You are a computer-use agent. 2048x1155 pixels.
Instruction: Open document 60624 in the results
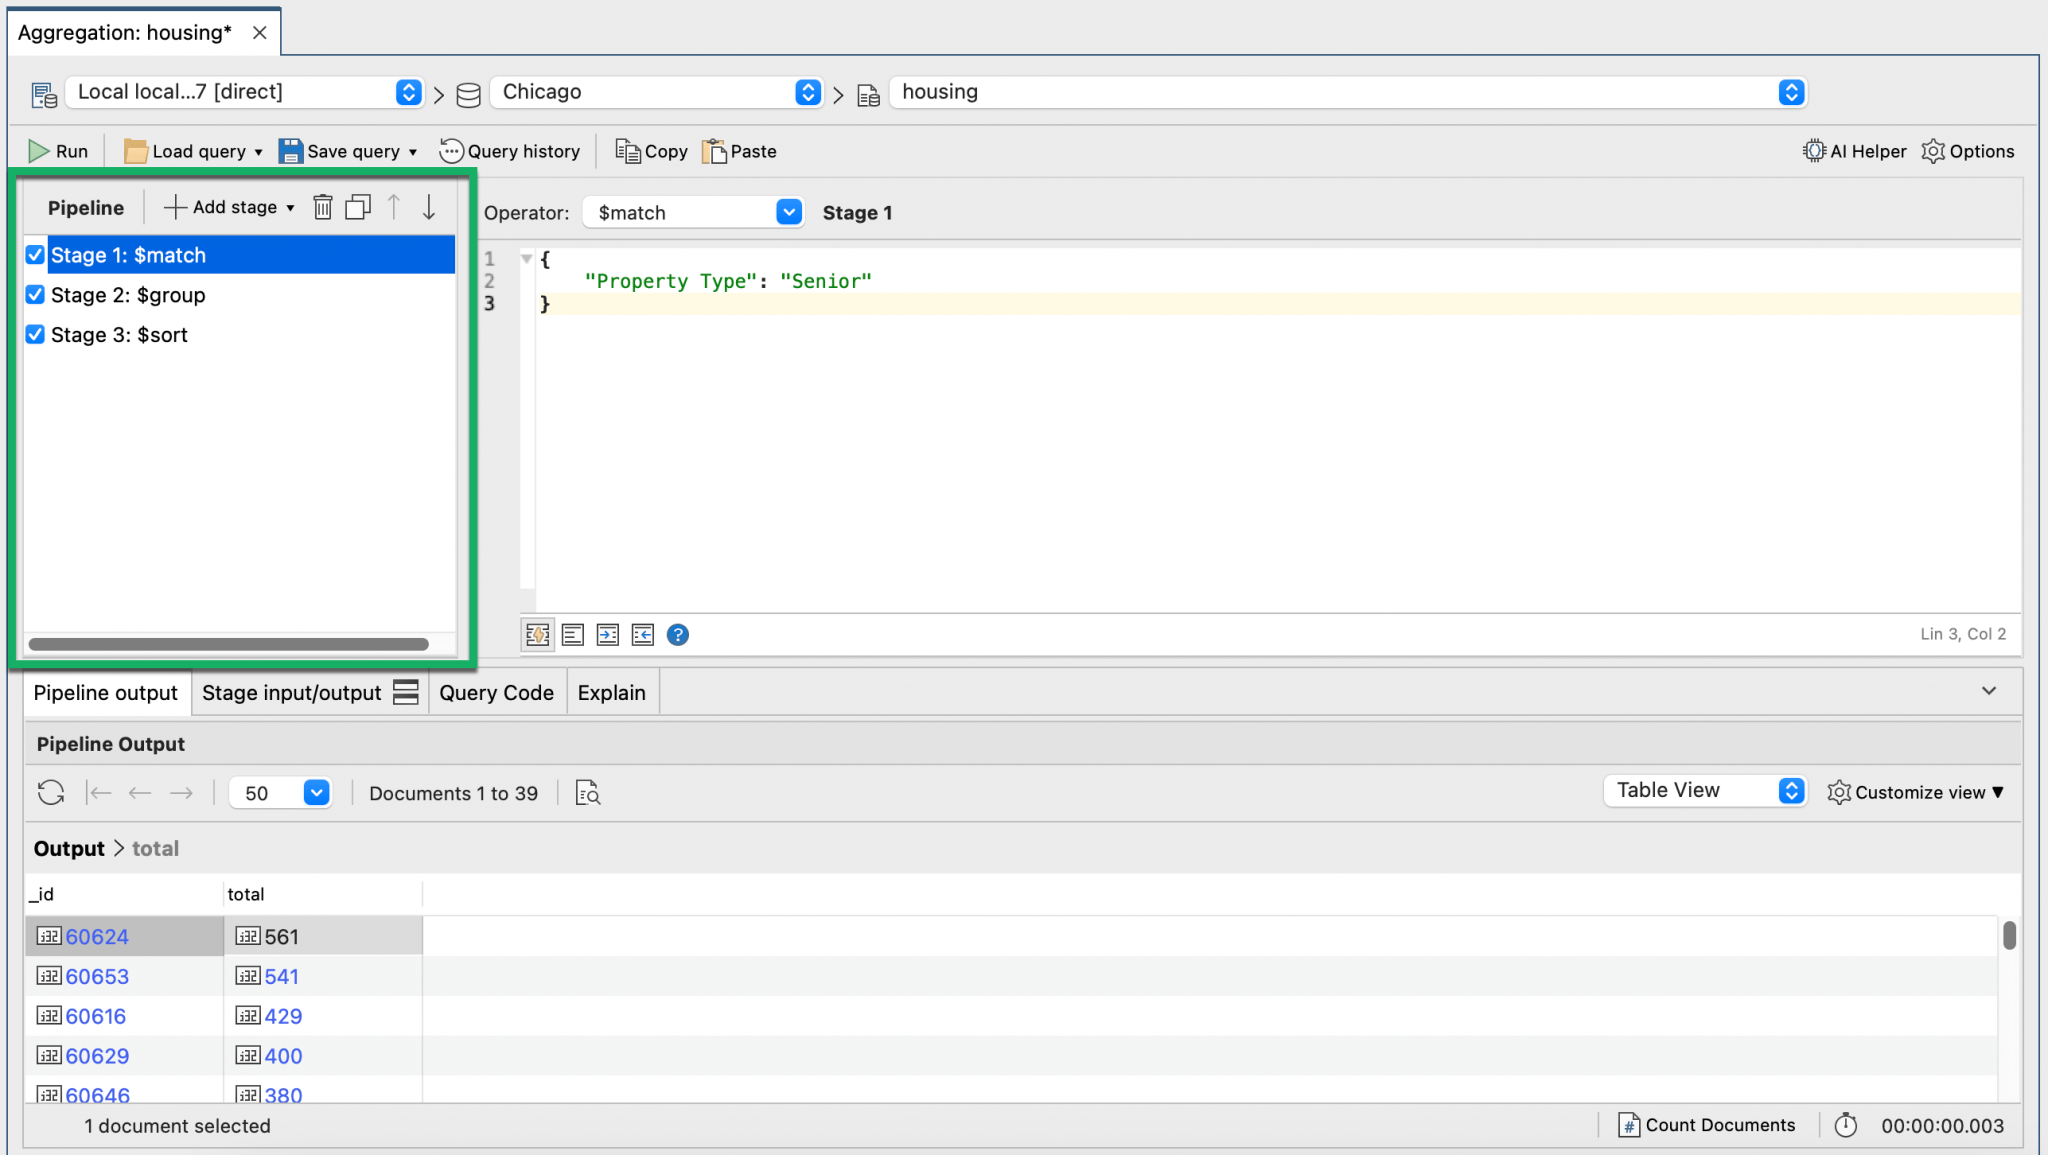tap(97, 936)
